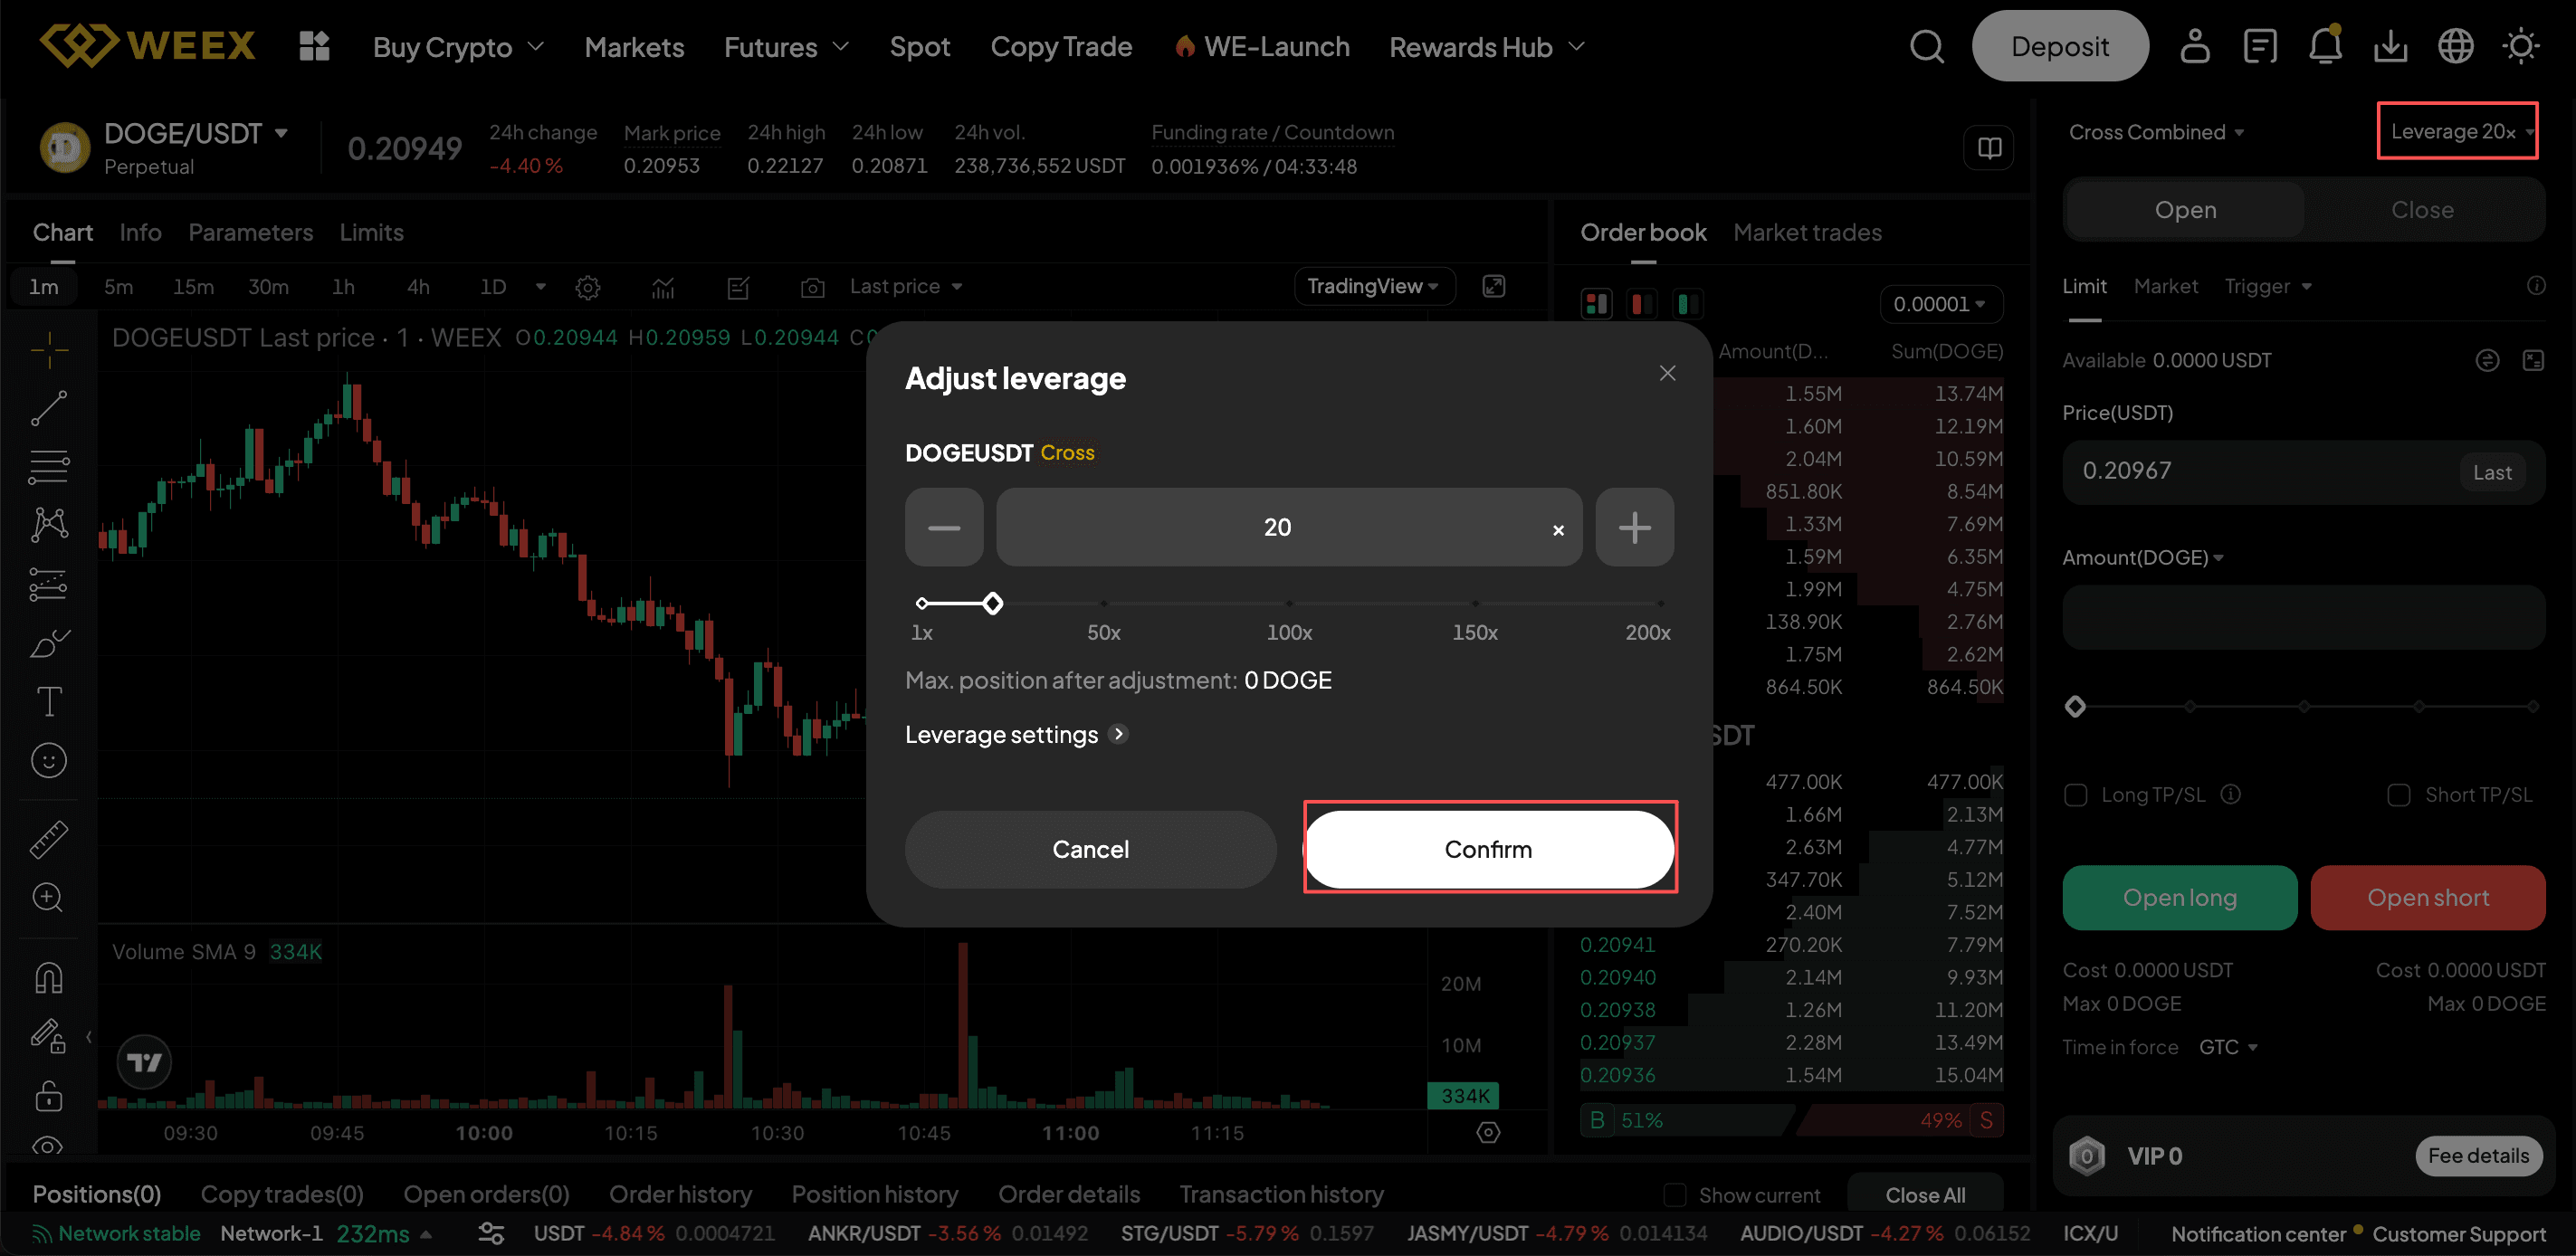Enable the Short TP/SL checkbox
Viewport: 2576px width, 1256px height.
pyautogui.click(x=2399, y=795)
